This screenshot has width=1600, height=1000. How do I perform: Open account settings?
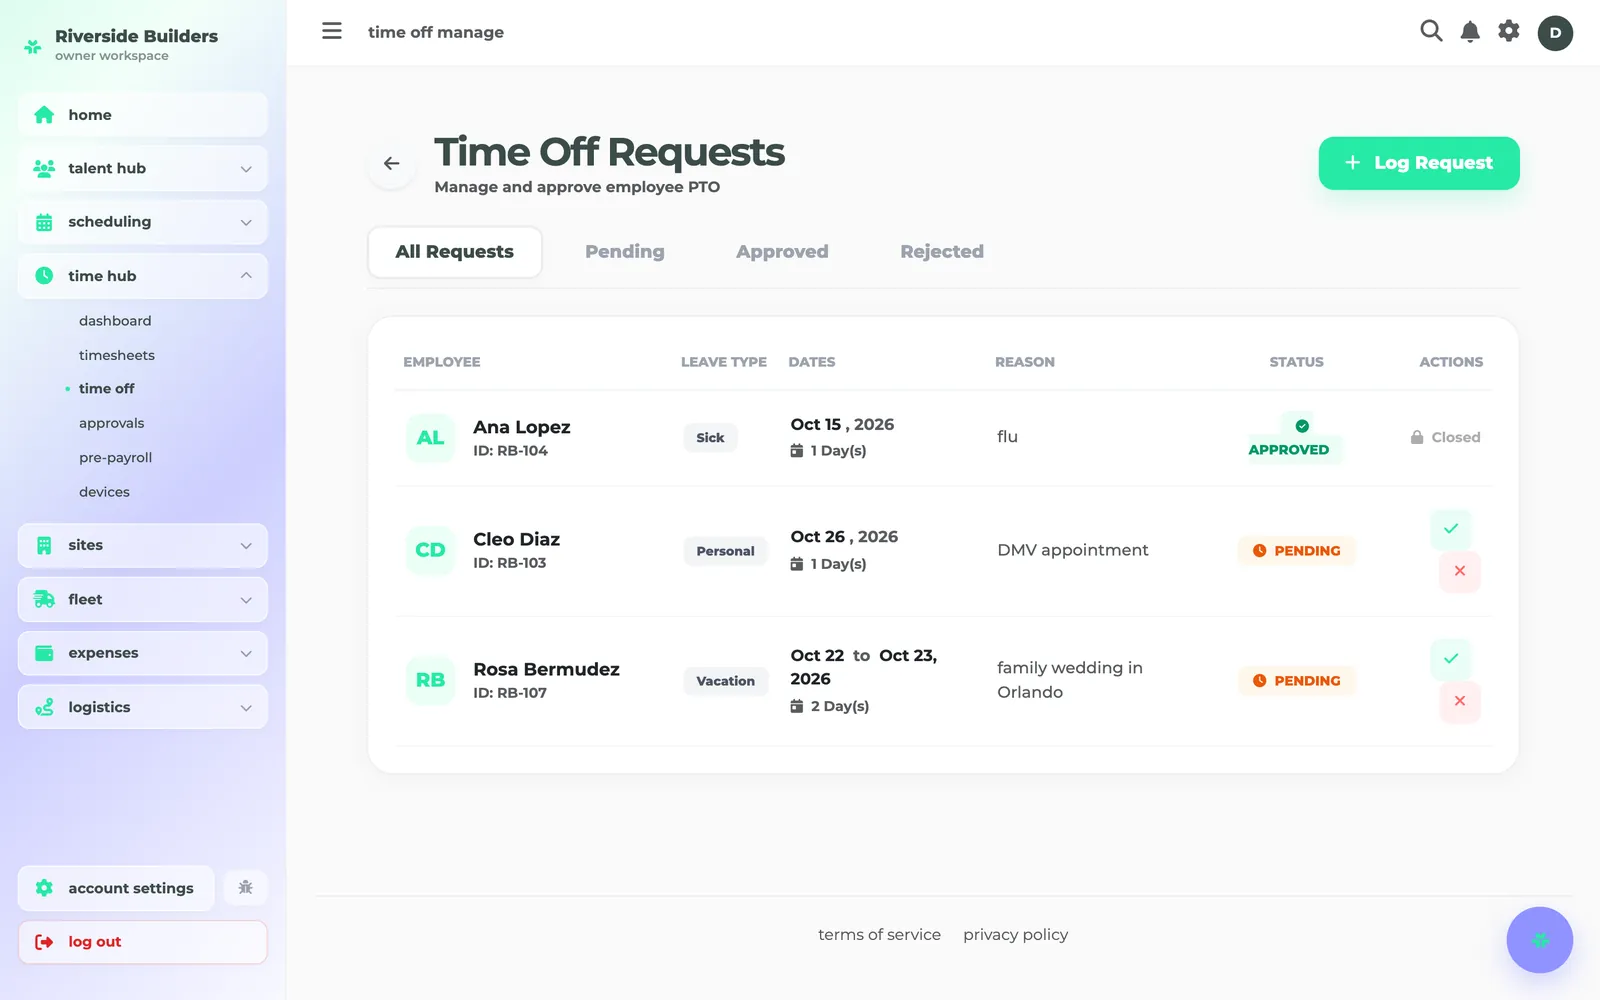pyautogui.click(x=116, y=888)
